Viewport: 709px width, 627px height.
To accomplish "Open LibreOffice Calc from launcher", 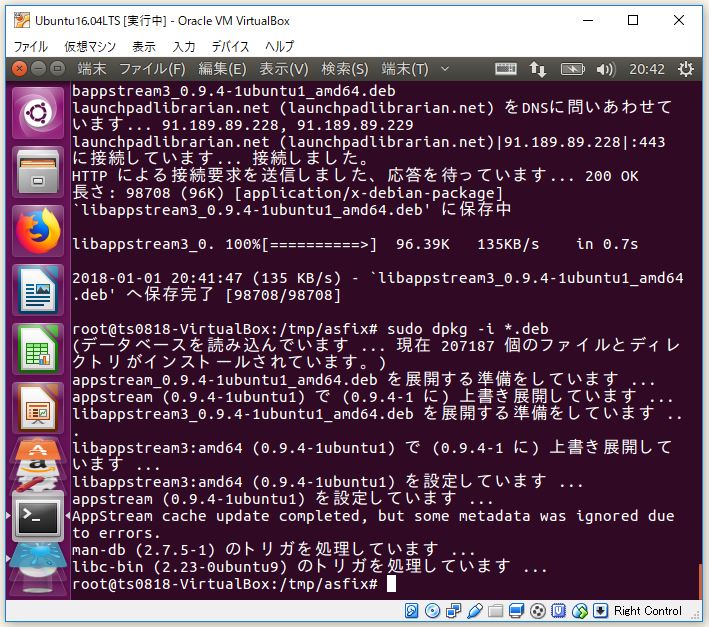I will click(x=38, y=349).
